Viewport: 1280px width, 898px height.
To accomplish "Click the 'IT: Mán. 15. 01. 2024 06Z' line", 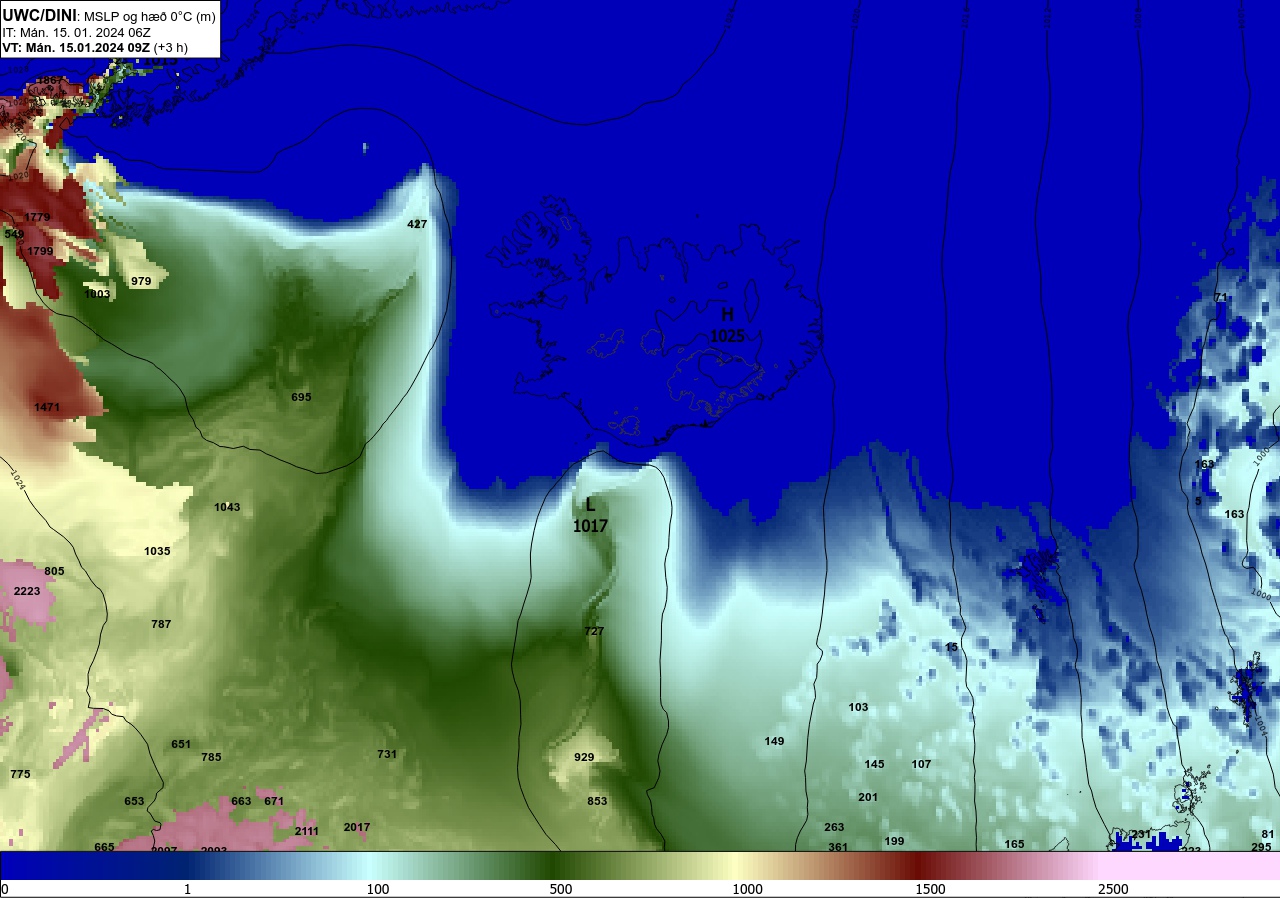I will pos(77,32).
